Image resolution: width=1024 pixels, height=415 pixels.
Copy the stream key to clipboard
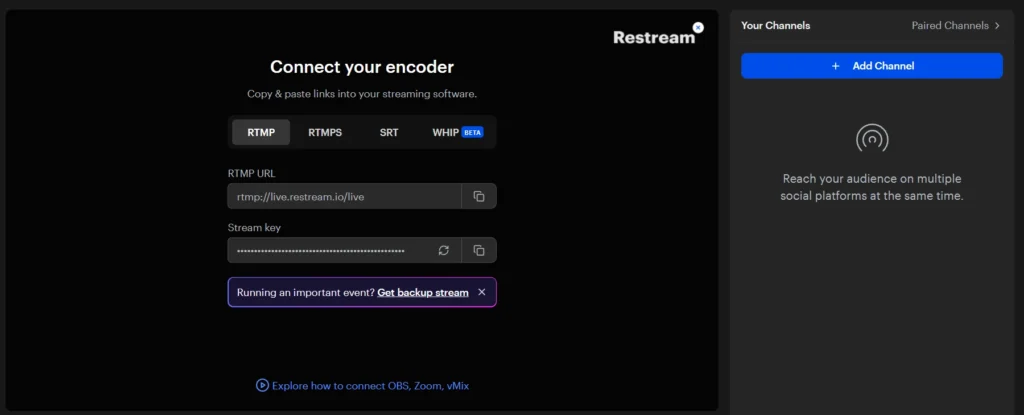(478, 250)
